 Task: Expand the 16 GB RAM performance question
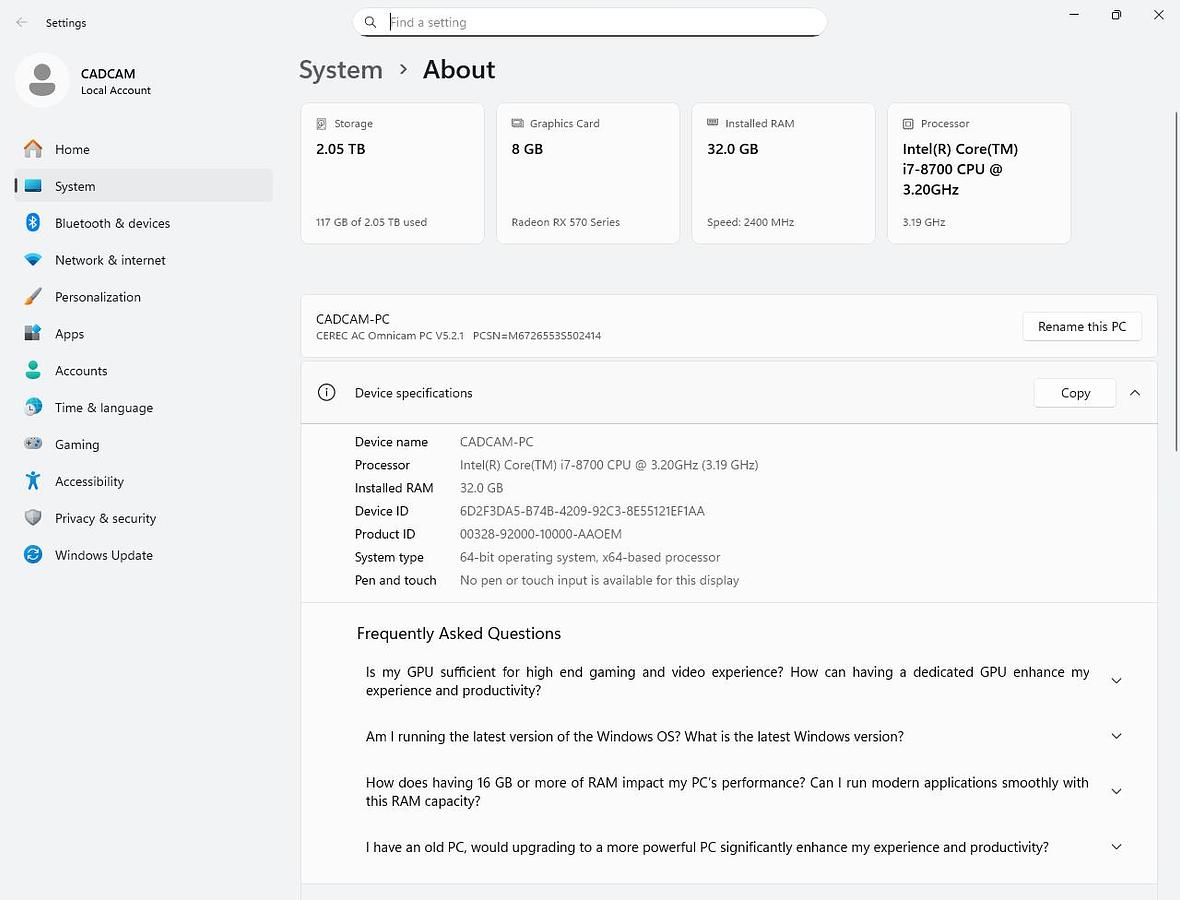(x=1116, y=792)
